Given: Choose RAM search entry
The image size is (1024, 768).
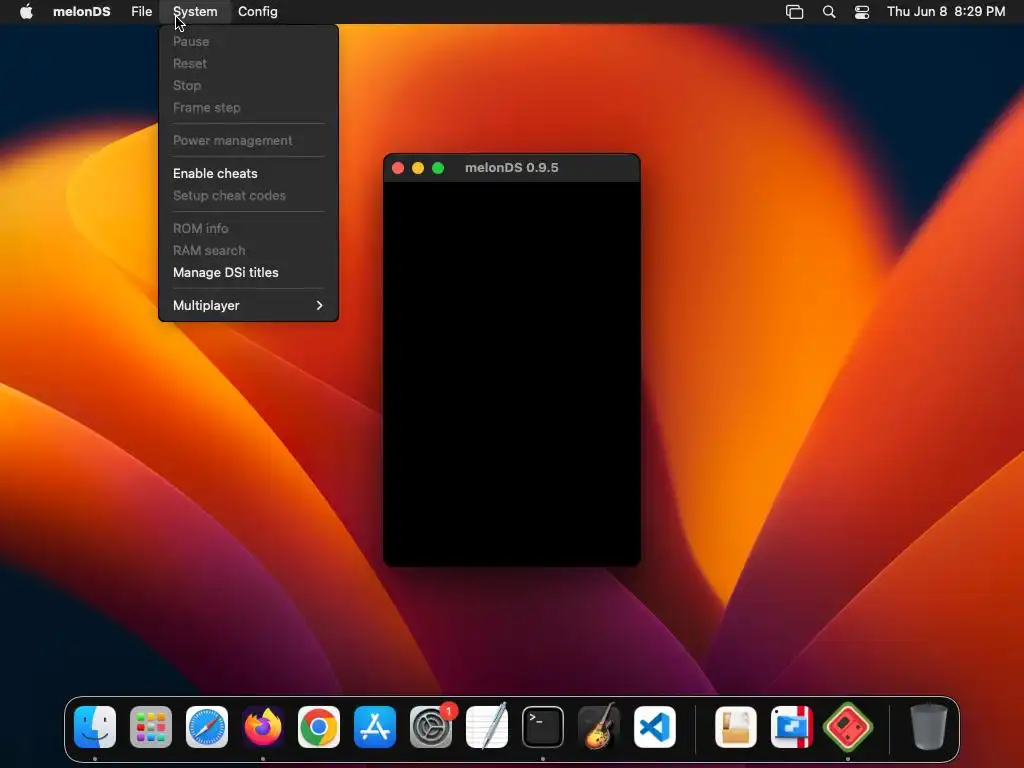Looking at the screenshot, I should coord(248,251).
